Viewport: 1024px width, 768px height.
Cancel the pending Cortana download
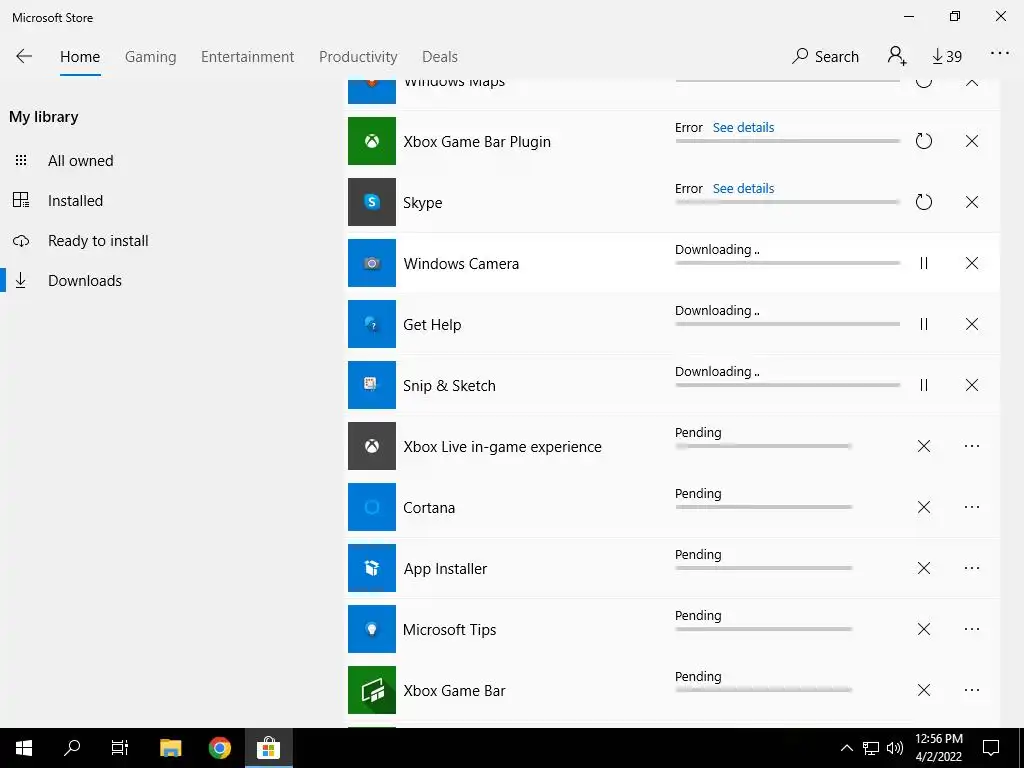923,507
